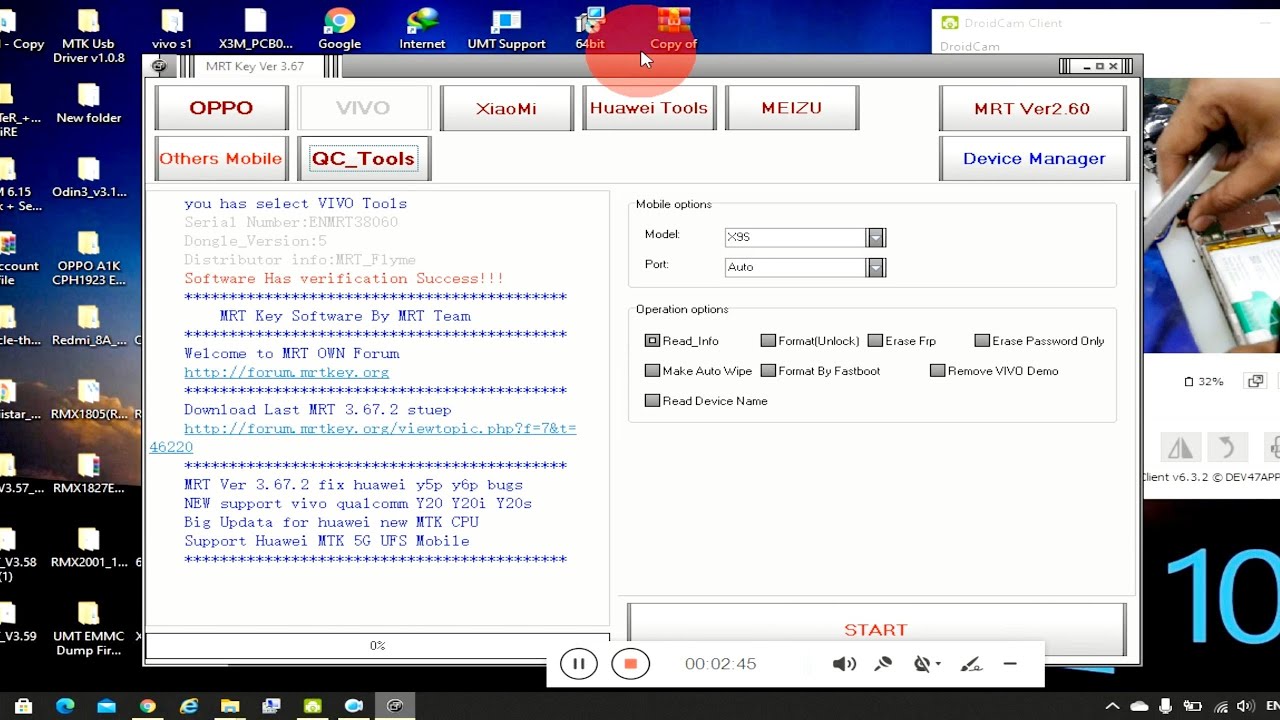Click the 0% progress bar
The image size is (1280, 720).
(377, 646)
